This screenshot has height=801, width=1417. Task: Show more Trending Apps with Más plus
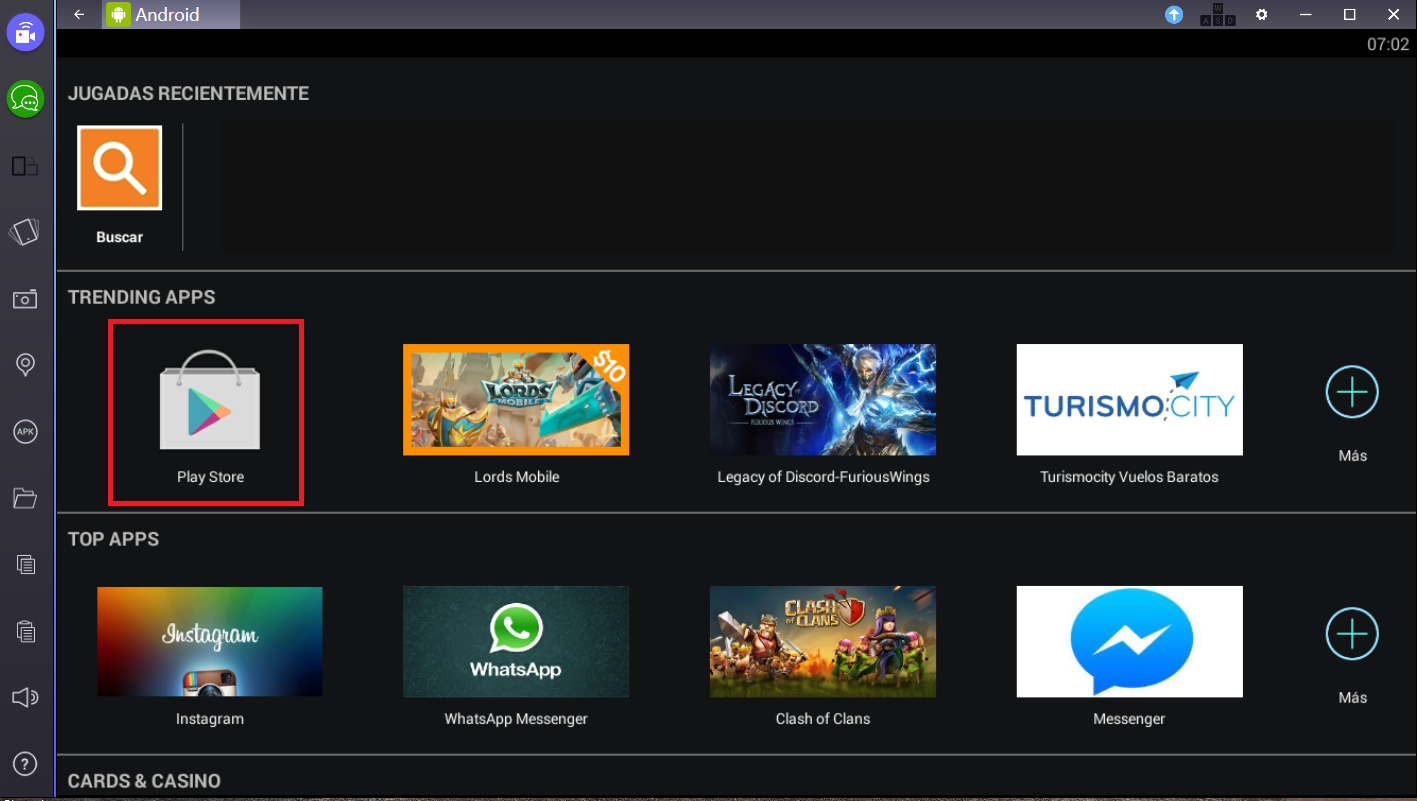coord(1352,392)
